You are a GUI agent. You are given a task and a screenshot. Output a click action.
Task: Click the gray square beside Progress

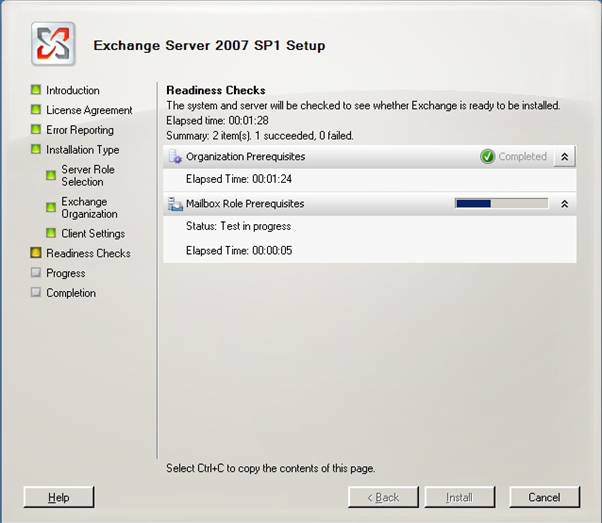pos(36,273)
